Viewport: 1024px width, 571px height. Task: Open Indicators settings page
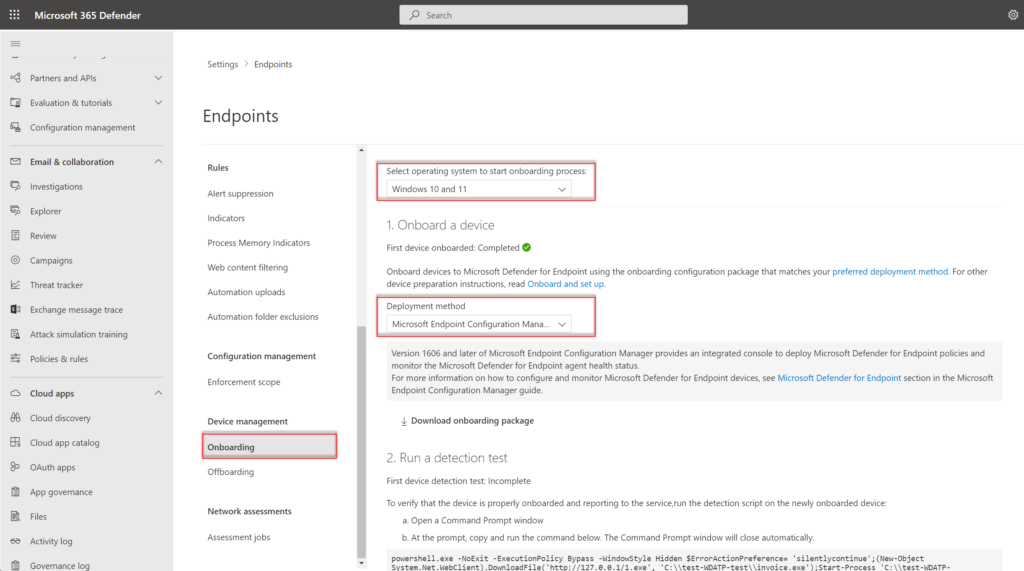tap(226, 218)
